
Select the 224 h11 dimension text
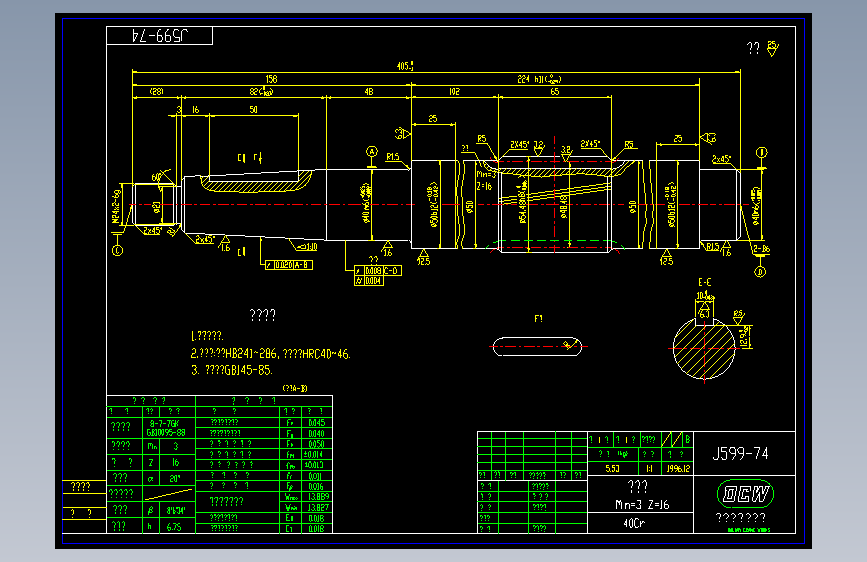(x=539, y=79)
